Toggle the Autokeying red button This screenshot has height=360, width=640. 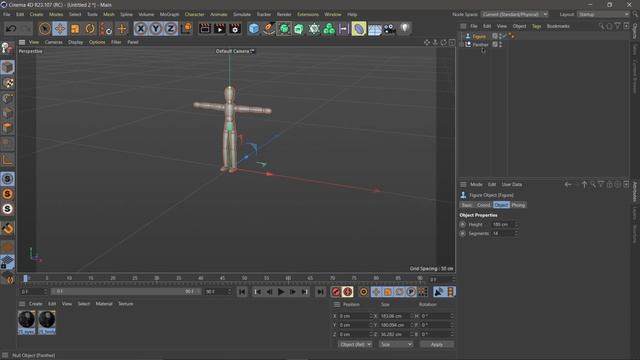point(347,292)
